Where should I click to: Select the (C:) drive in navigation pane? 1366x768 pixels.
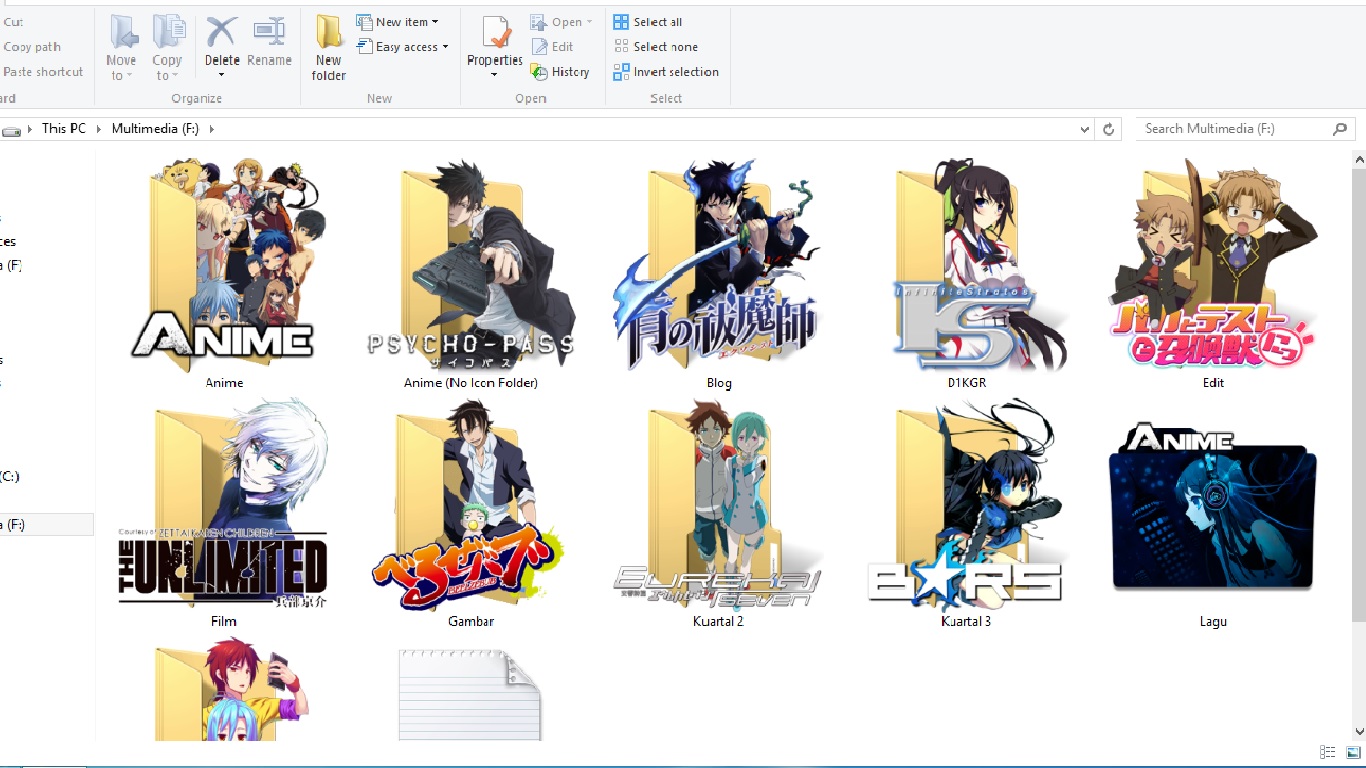pos(10,476)
